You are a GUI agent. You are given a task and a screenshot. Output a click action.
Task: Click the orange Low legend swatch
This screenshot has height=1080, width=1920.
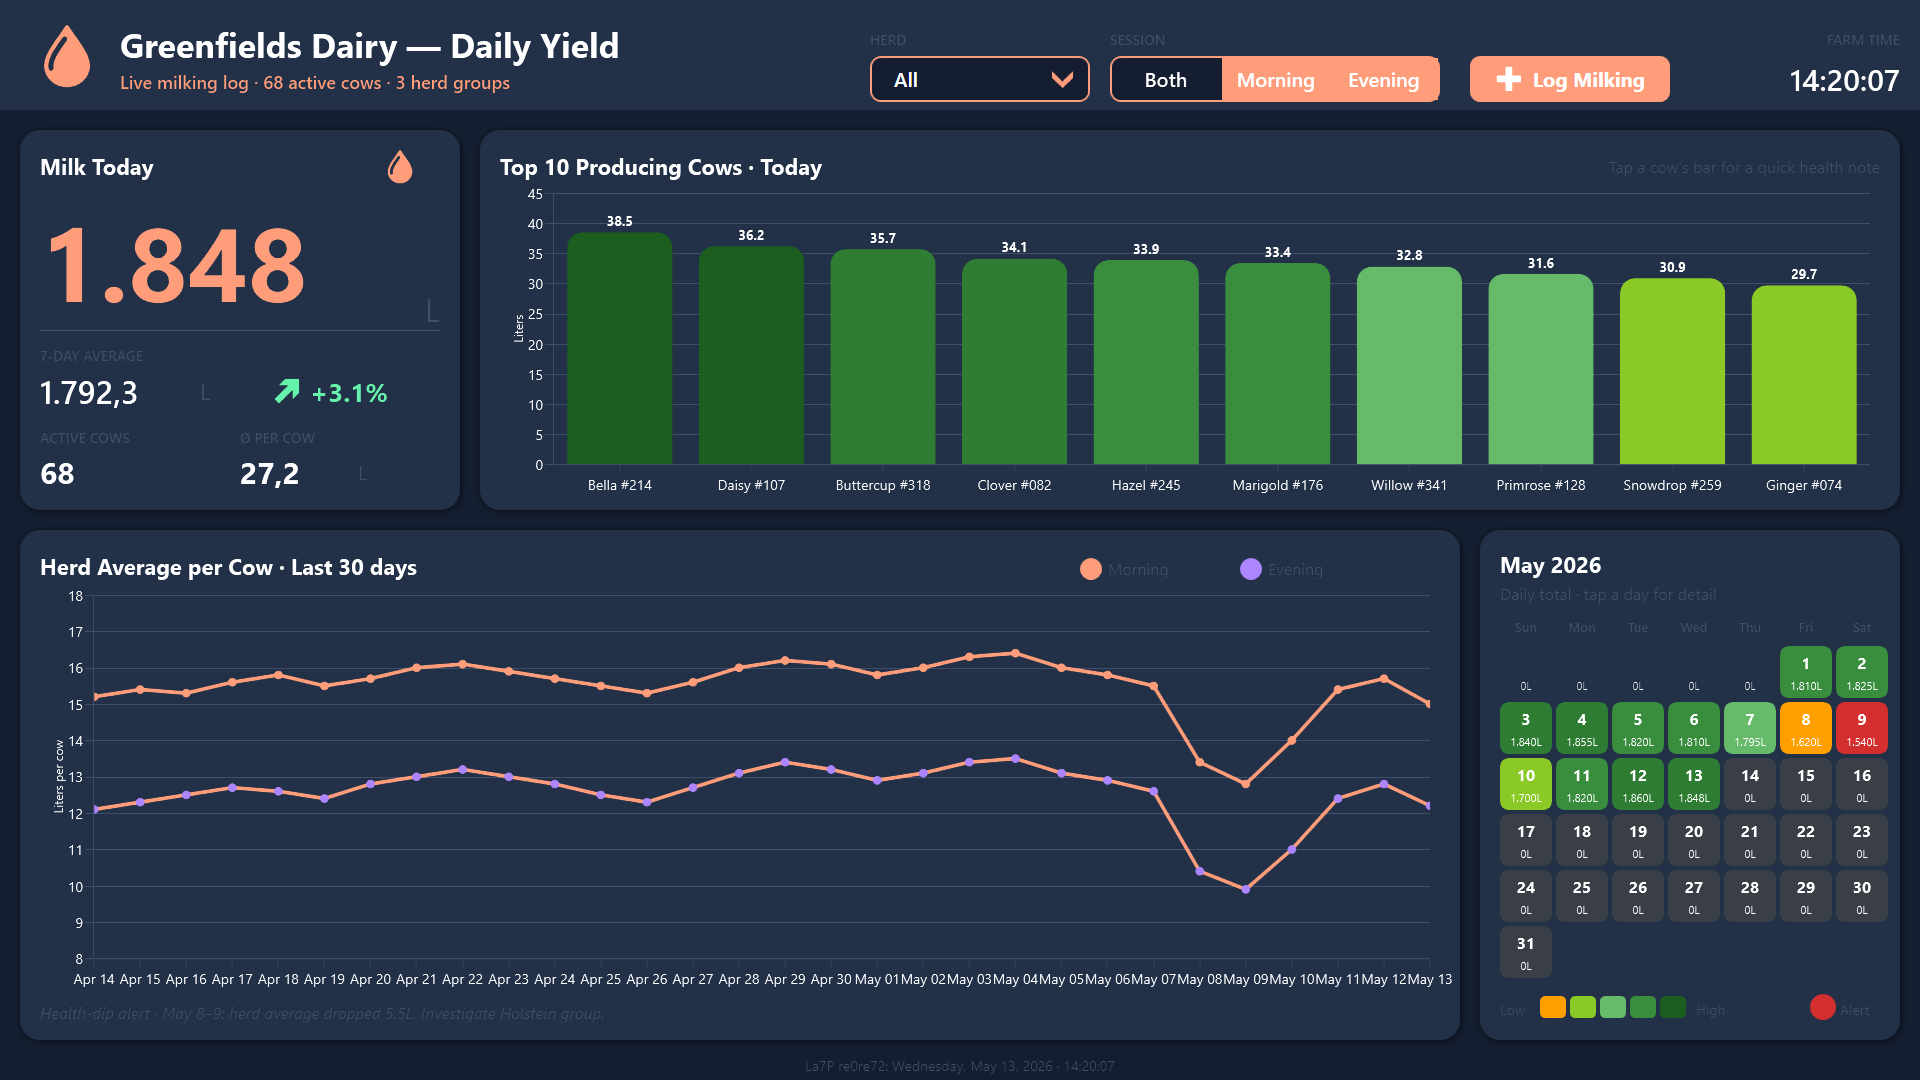(x=1553, y=1007)
